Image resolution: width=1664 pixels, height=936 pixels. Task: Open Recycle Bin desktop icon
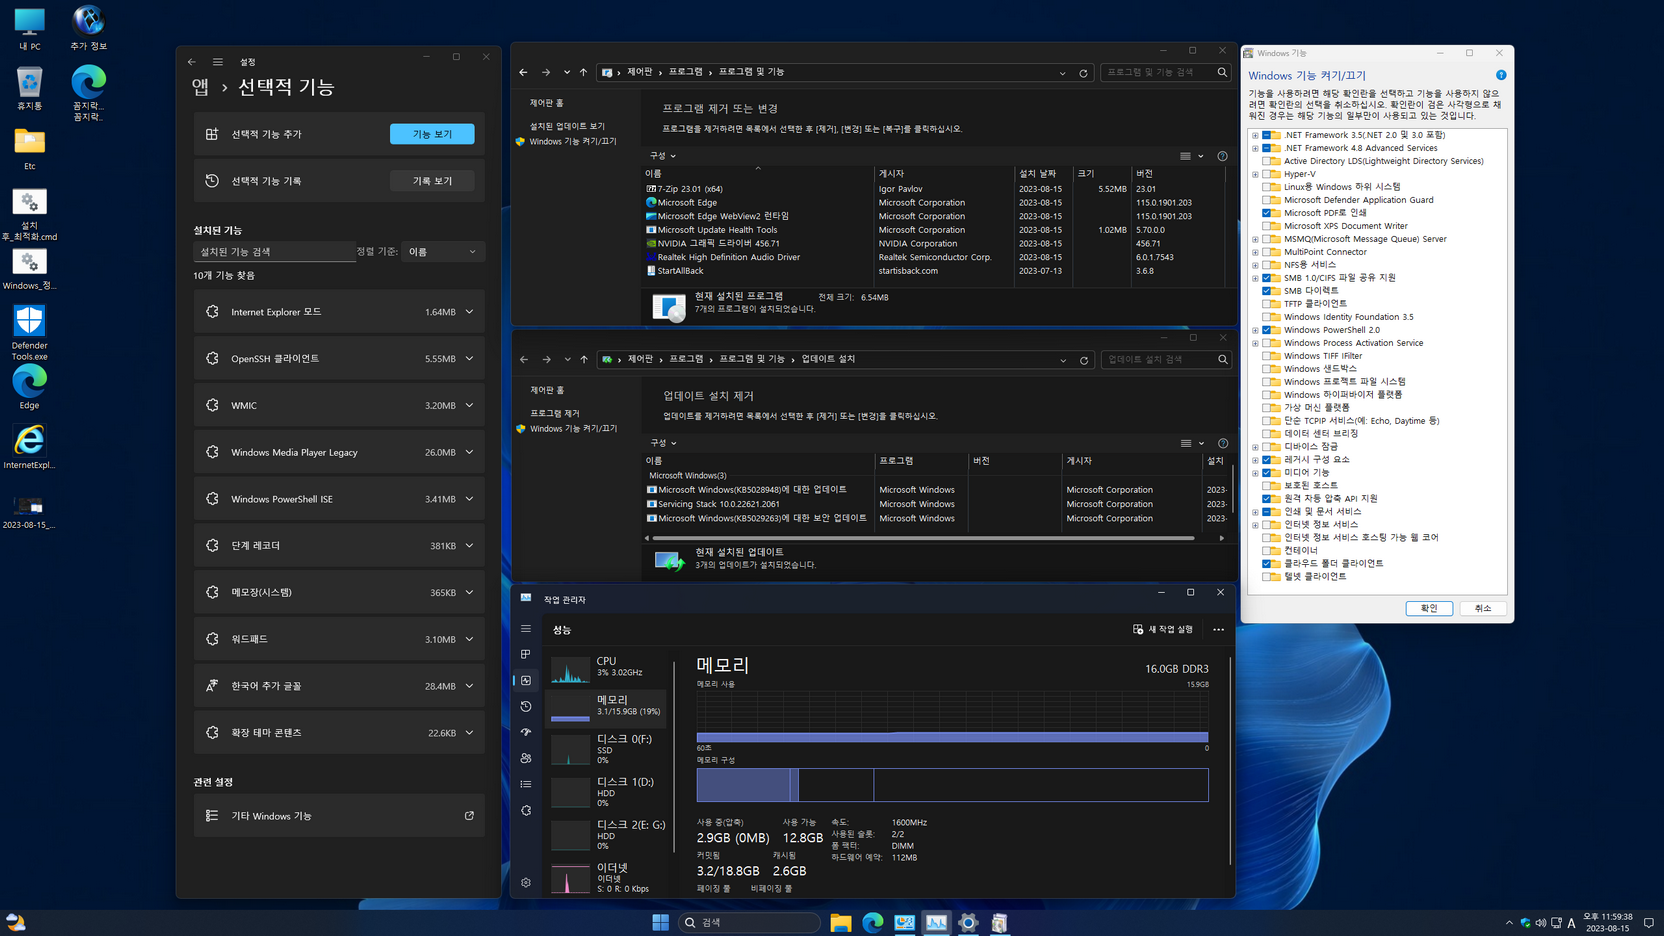[29, 88]
